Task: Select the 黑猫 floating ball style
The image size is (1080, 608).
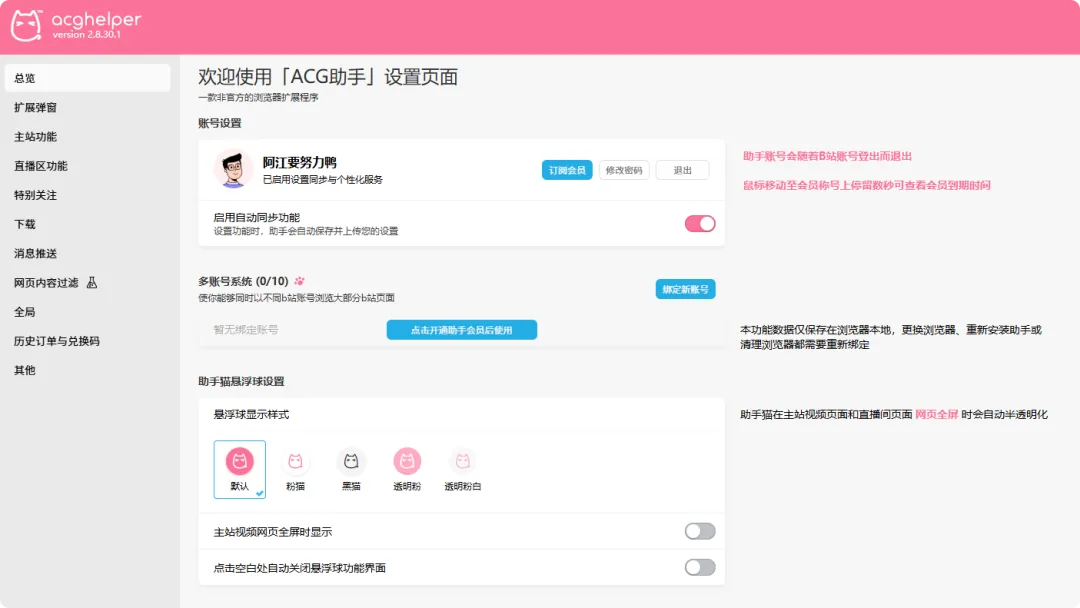Action: point(351,470)
